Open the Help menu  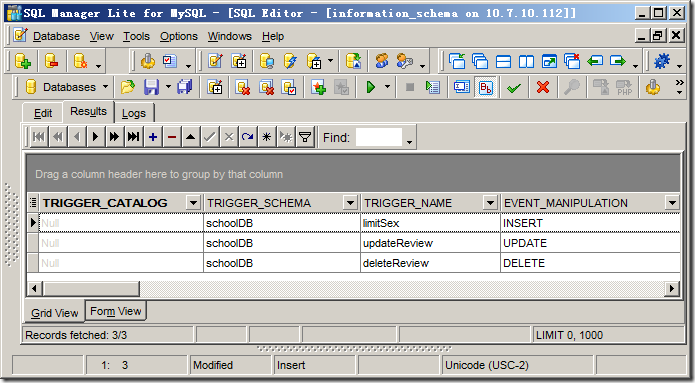click(x=273, y=36)
